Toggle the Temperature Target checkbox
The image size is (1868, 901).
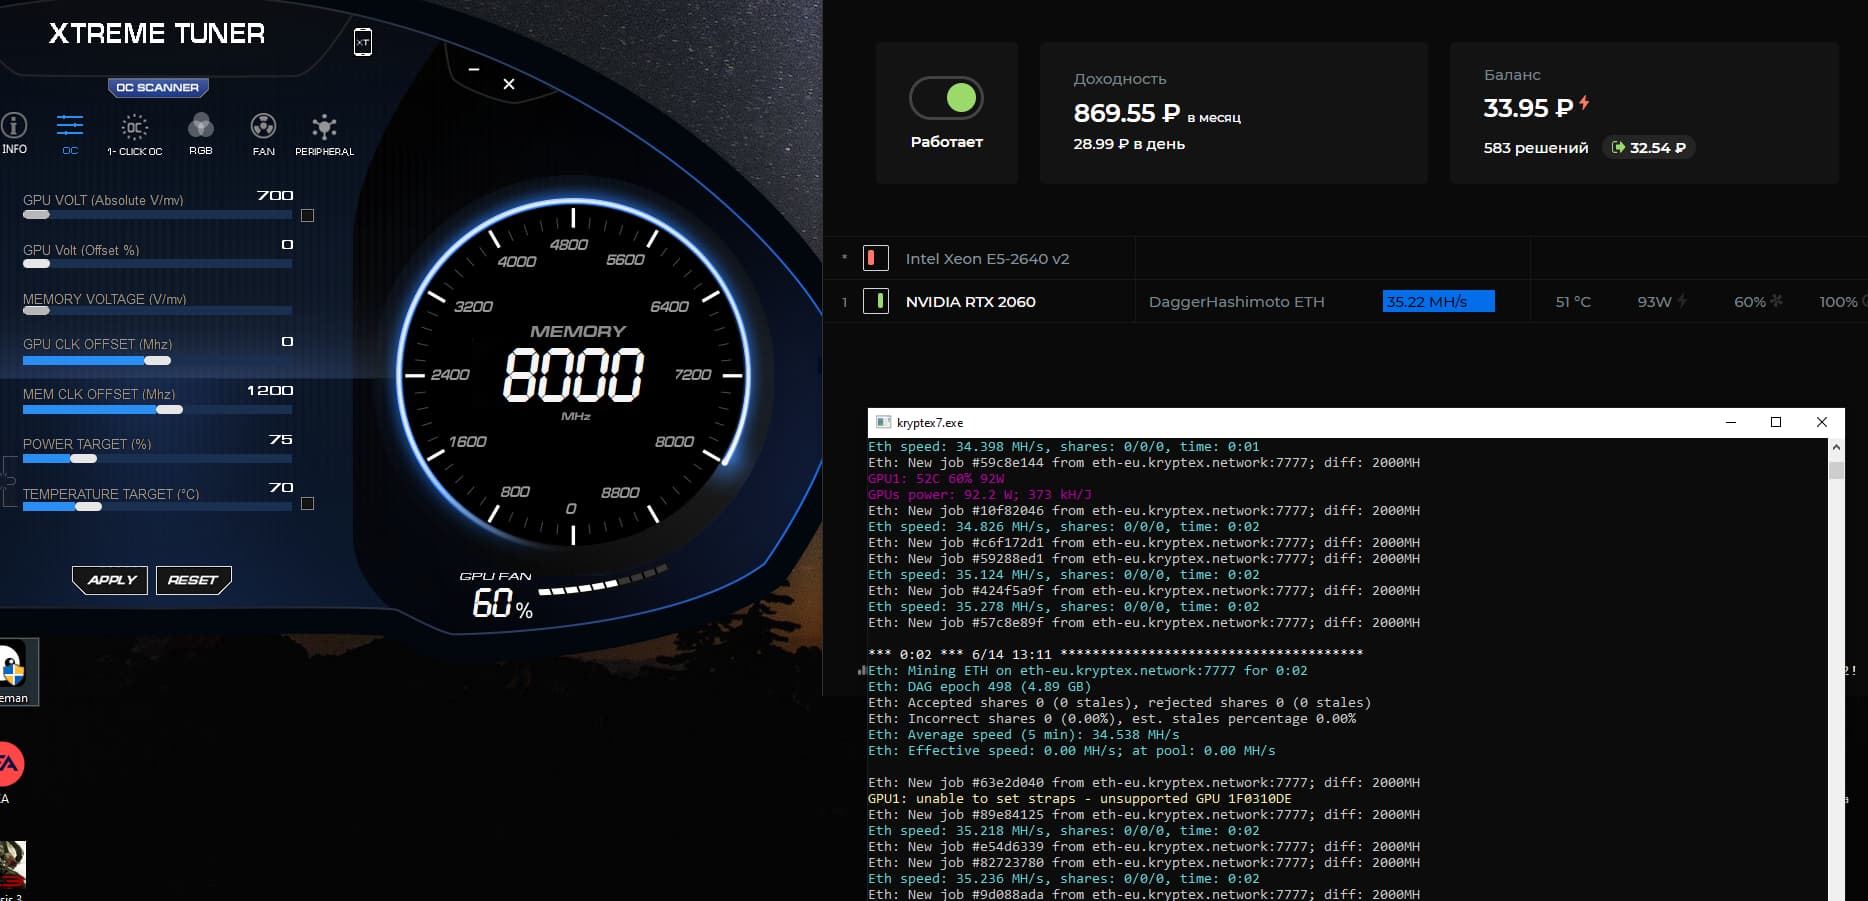[x=307, y=503]
